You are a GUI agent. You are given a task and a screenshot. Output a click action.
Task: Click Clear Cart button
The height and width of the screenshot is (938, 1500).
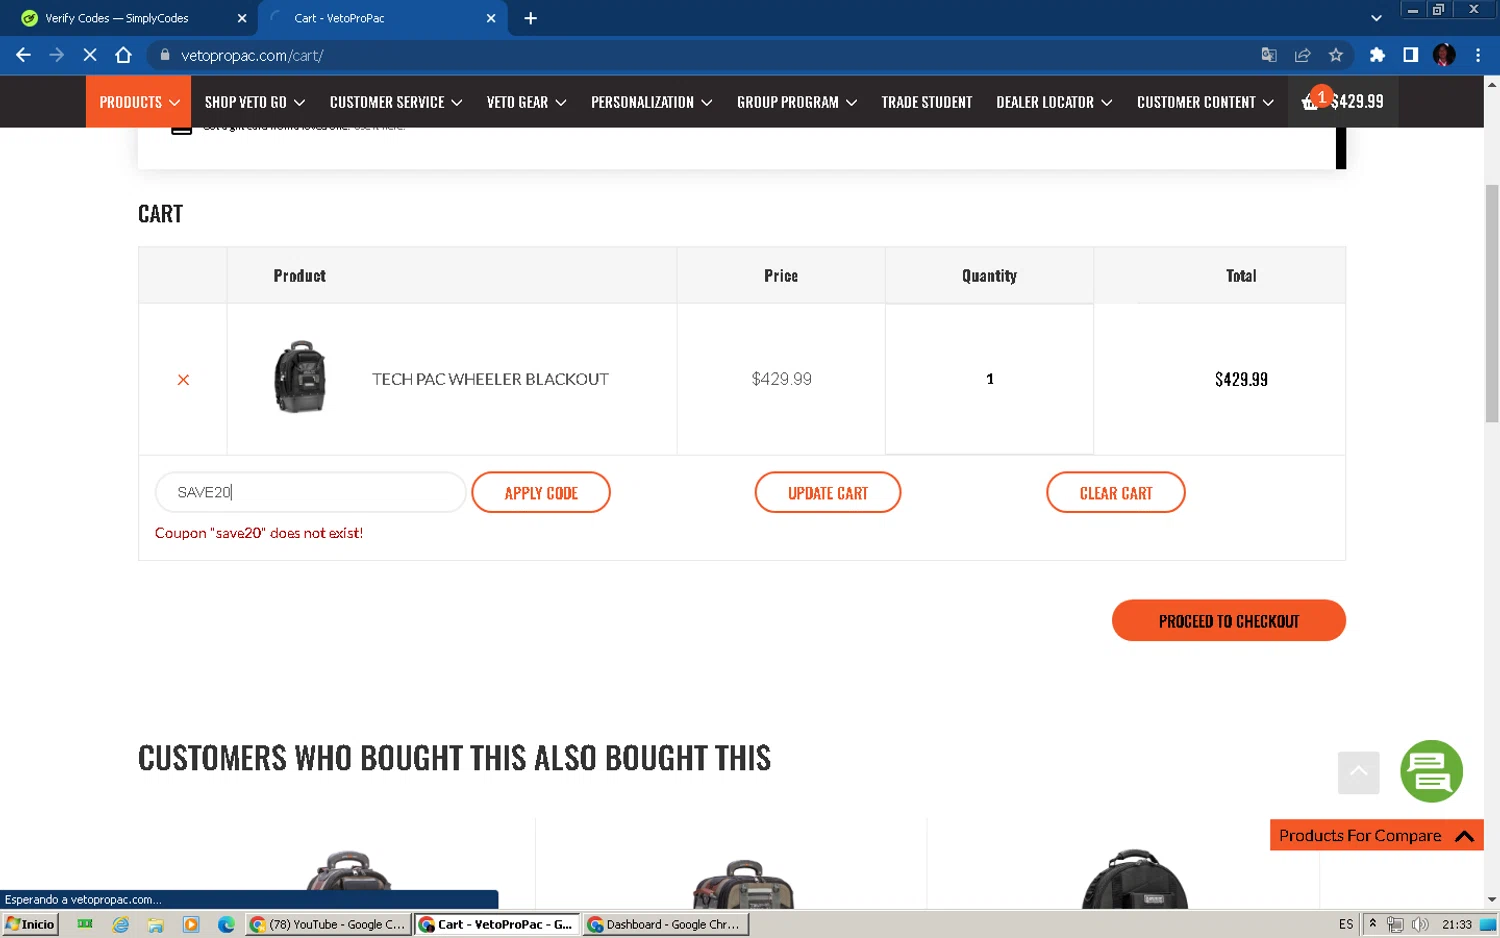[x=1116, y=492]
